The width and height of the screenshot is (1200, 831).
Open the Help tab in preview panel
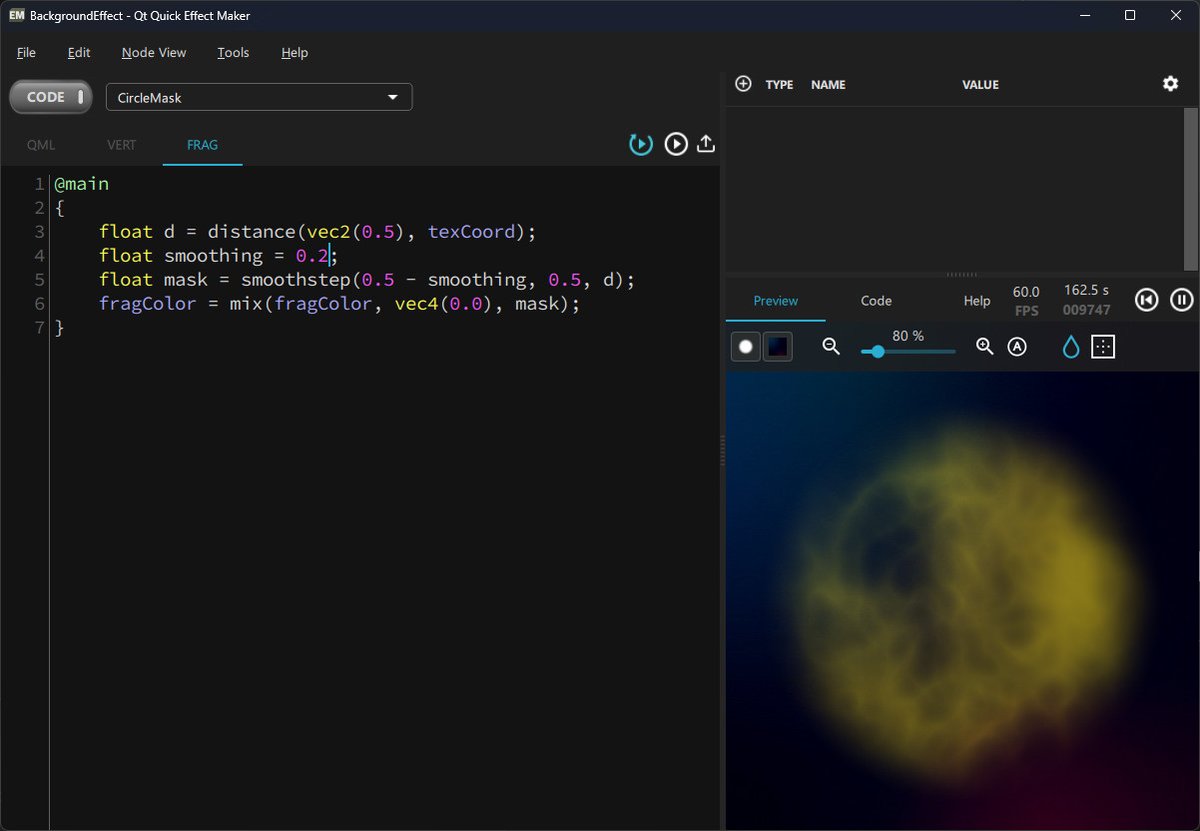point(977,300)
